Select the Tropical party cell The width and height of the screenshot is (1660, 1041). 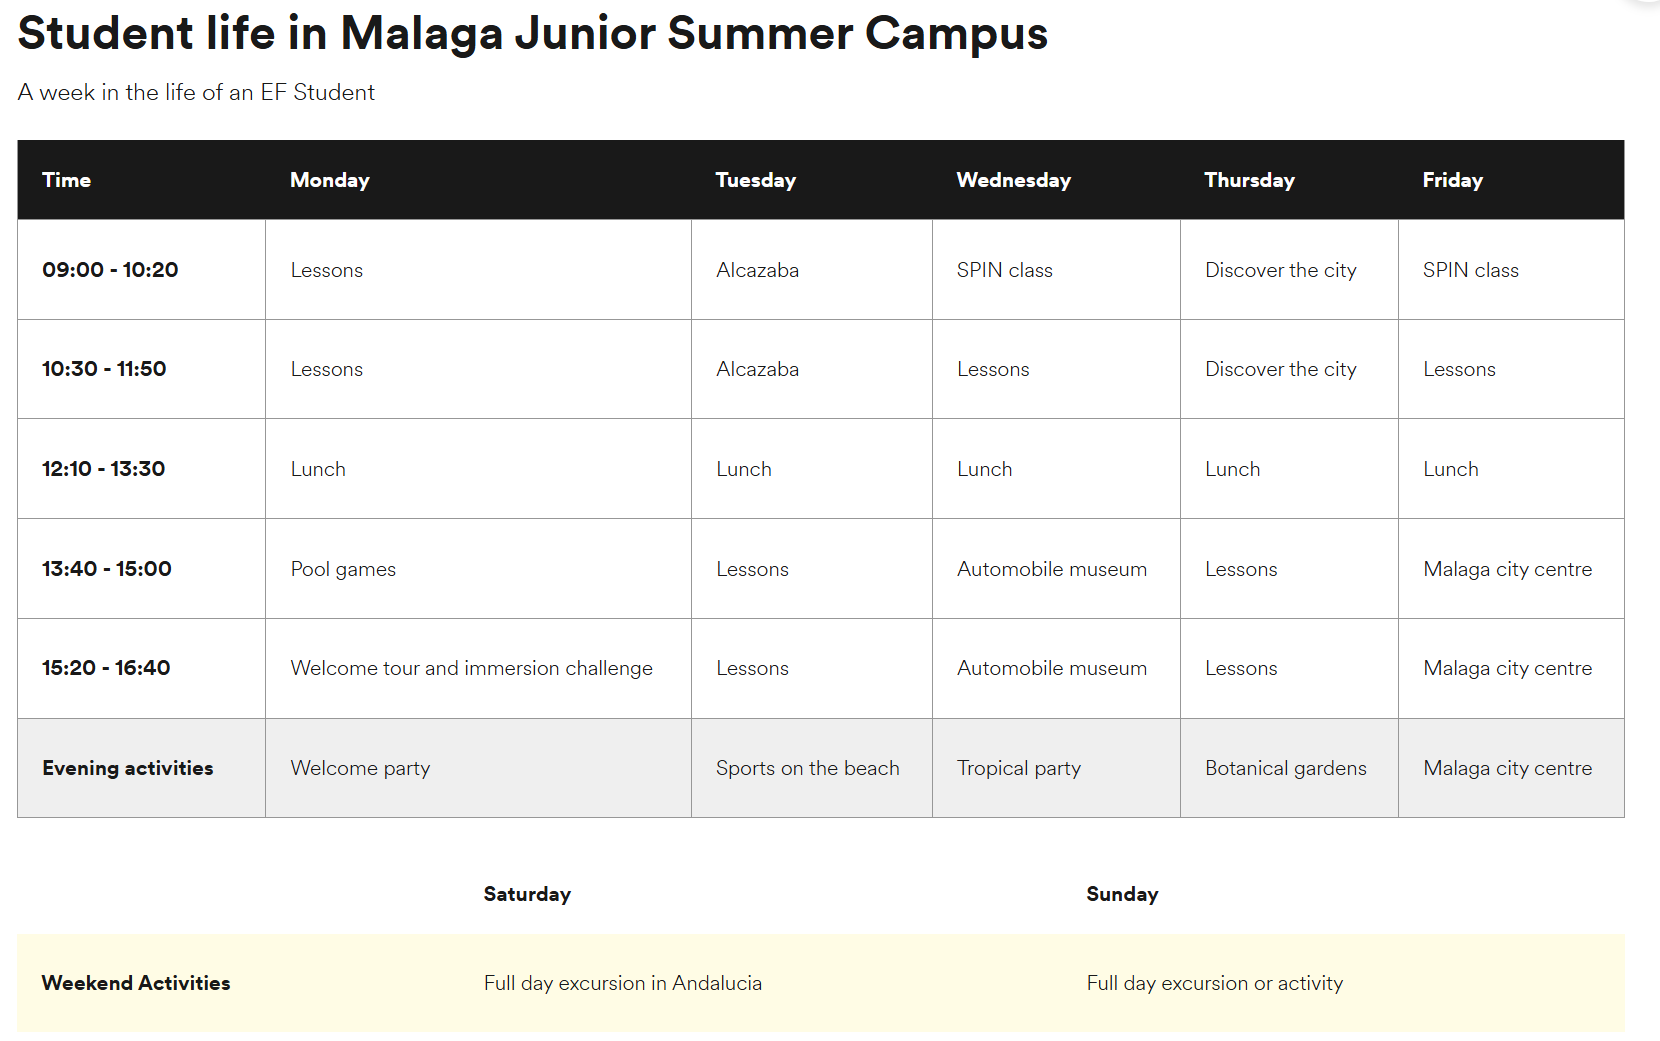(x=1018, y=768)
